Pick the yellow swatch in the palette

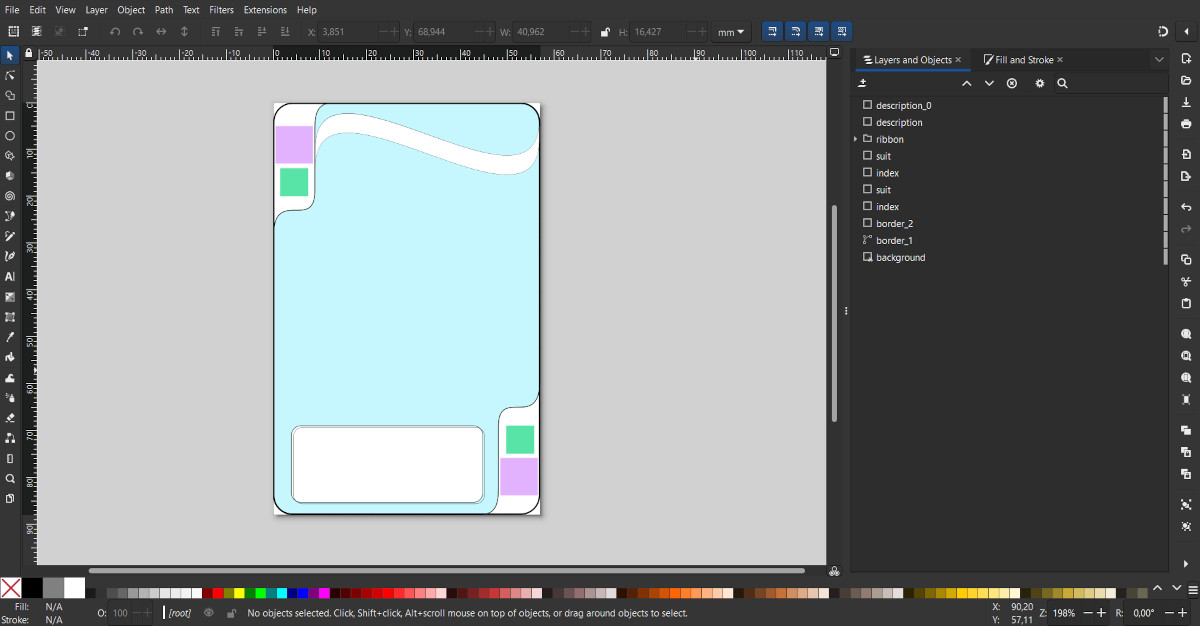pyautogui.click(x=239, y=593)
